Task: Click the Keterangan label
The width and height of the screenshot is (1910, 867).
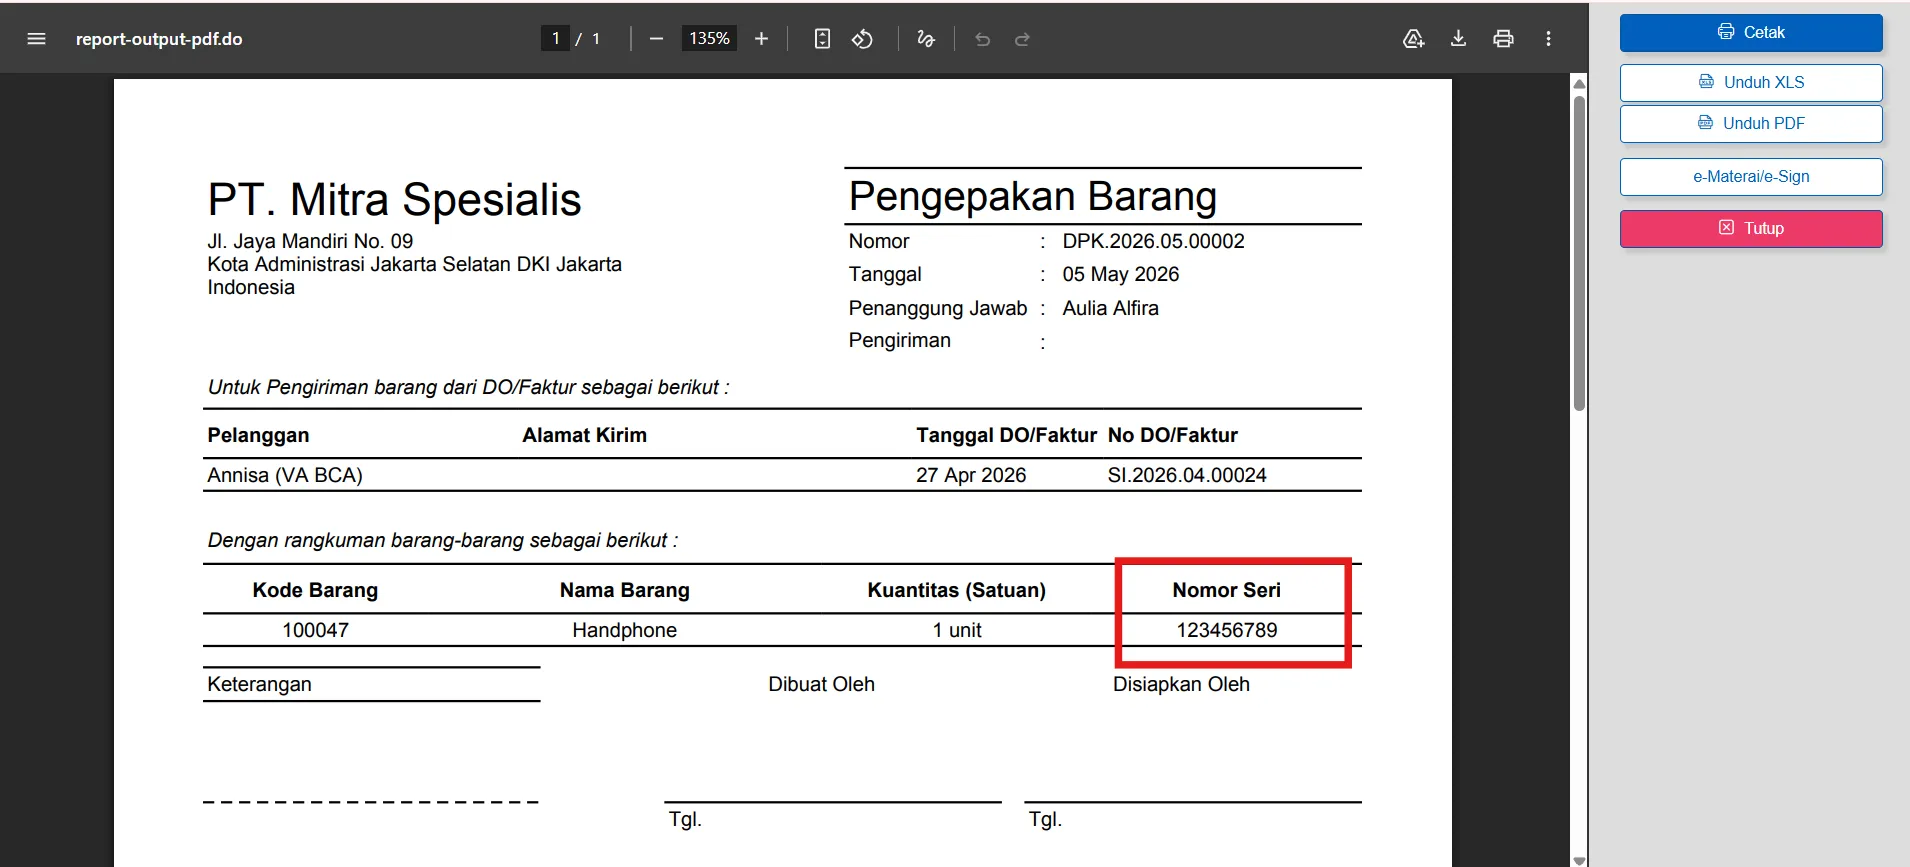Action: pyautogui.click(x=259, y=684)
